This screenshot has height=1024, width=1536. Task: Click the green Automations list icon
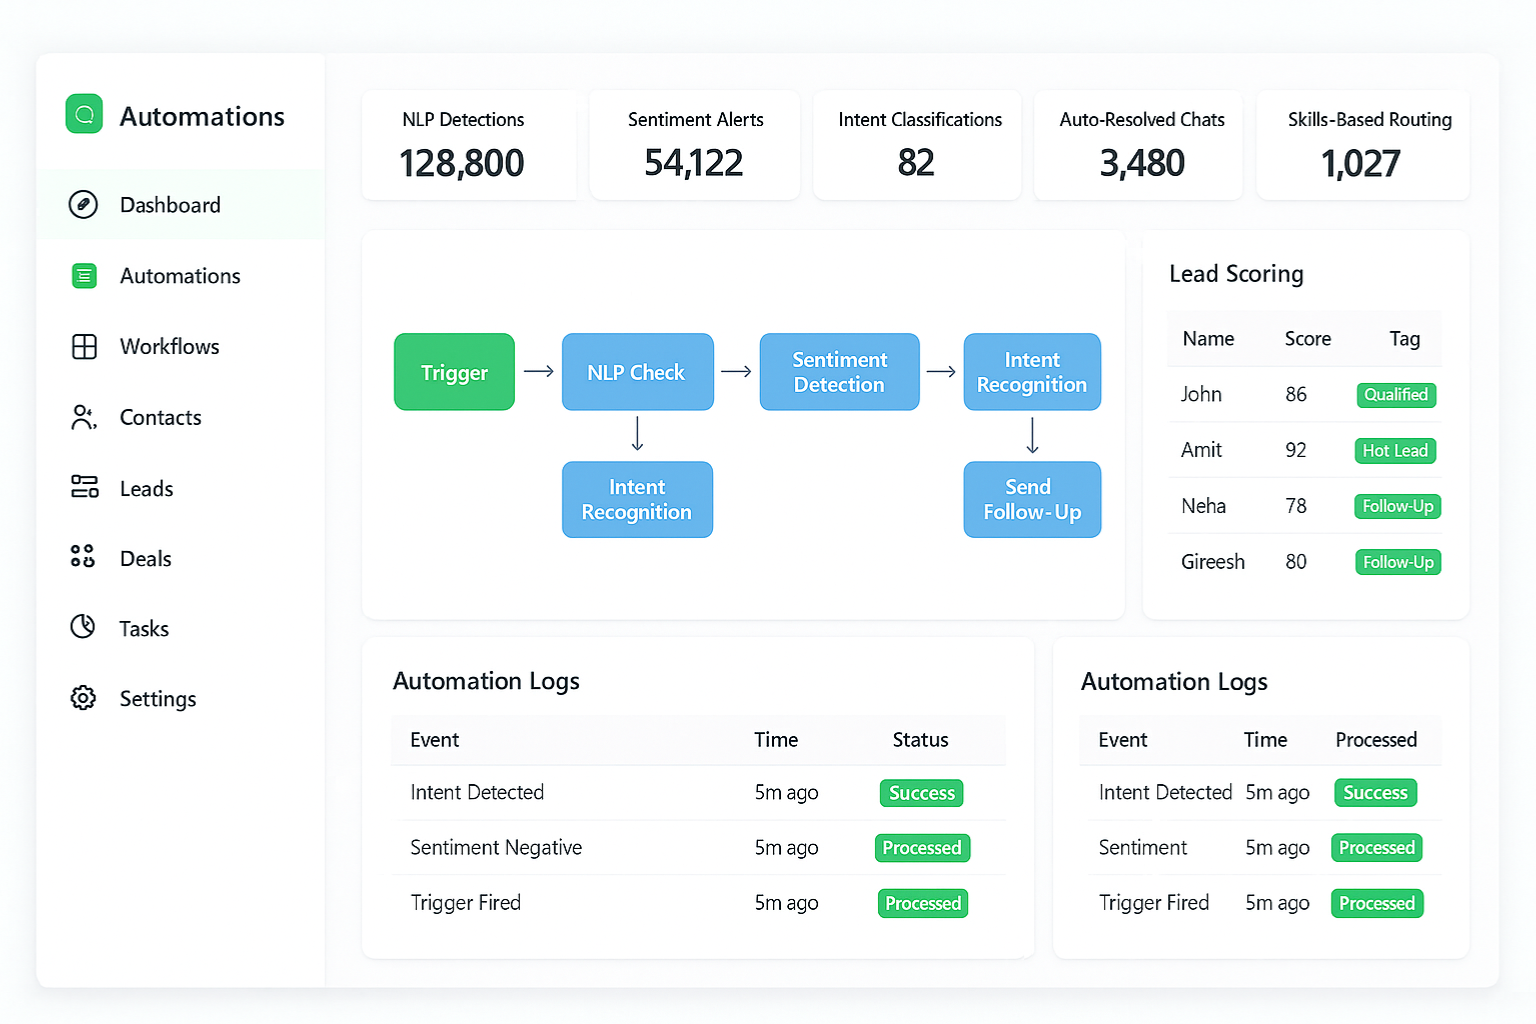84,275
